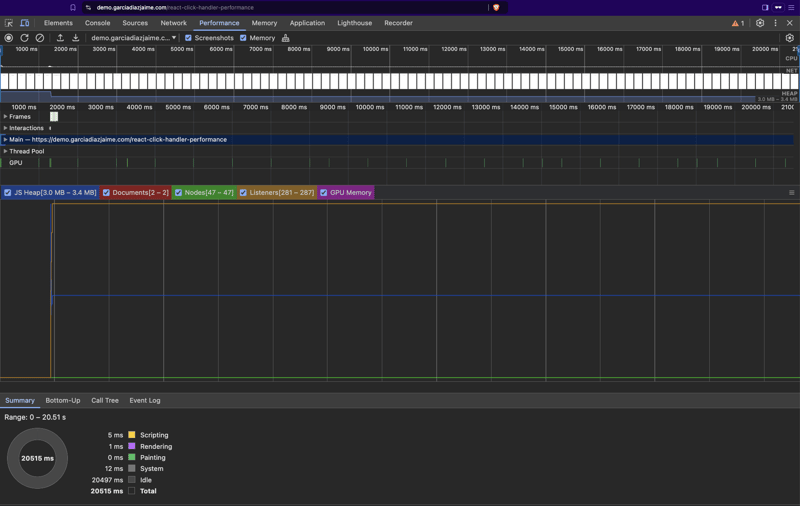The width and height of the screenshot is (800, 506).
Task: Click the green Painting color swatch
Action: click(132, 458)
